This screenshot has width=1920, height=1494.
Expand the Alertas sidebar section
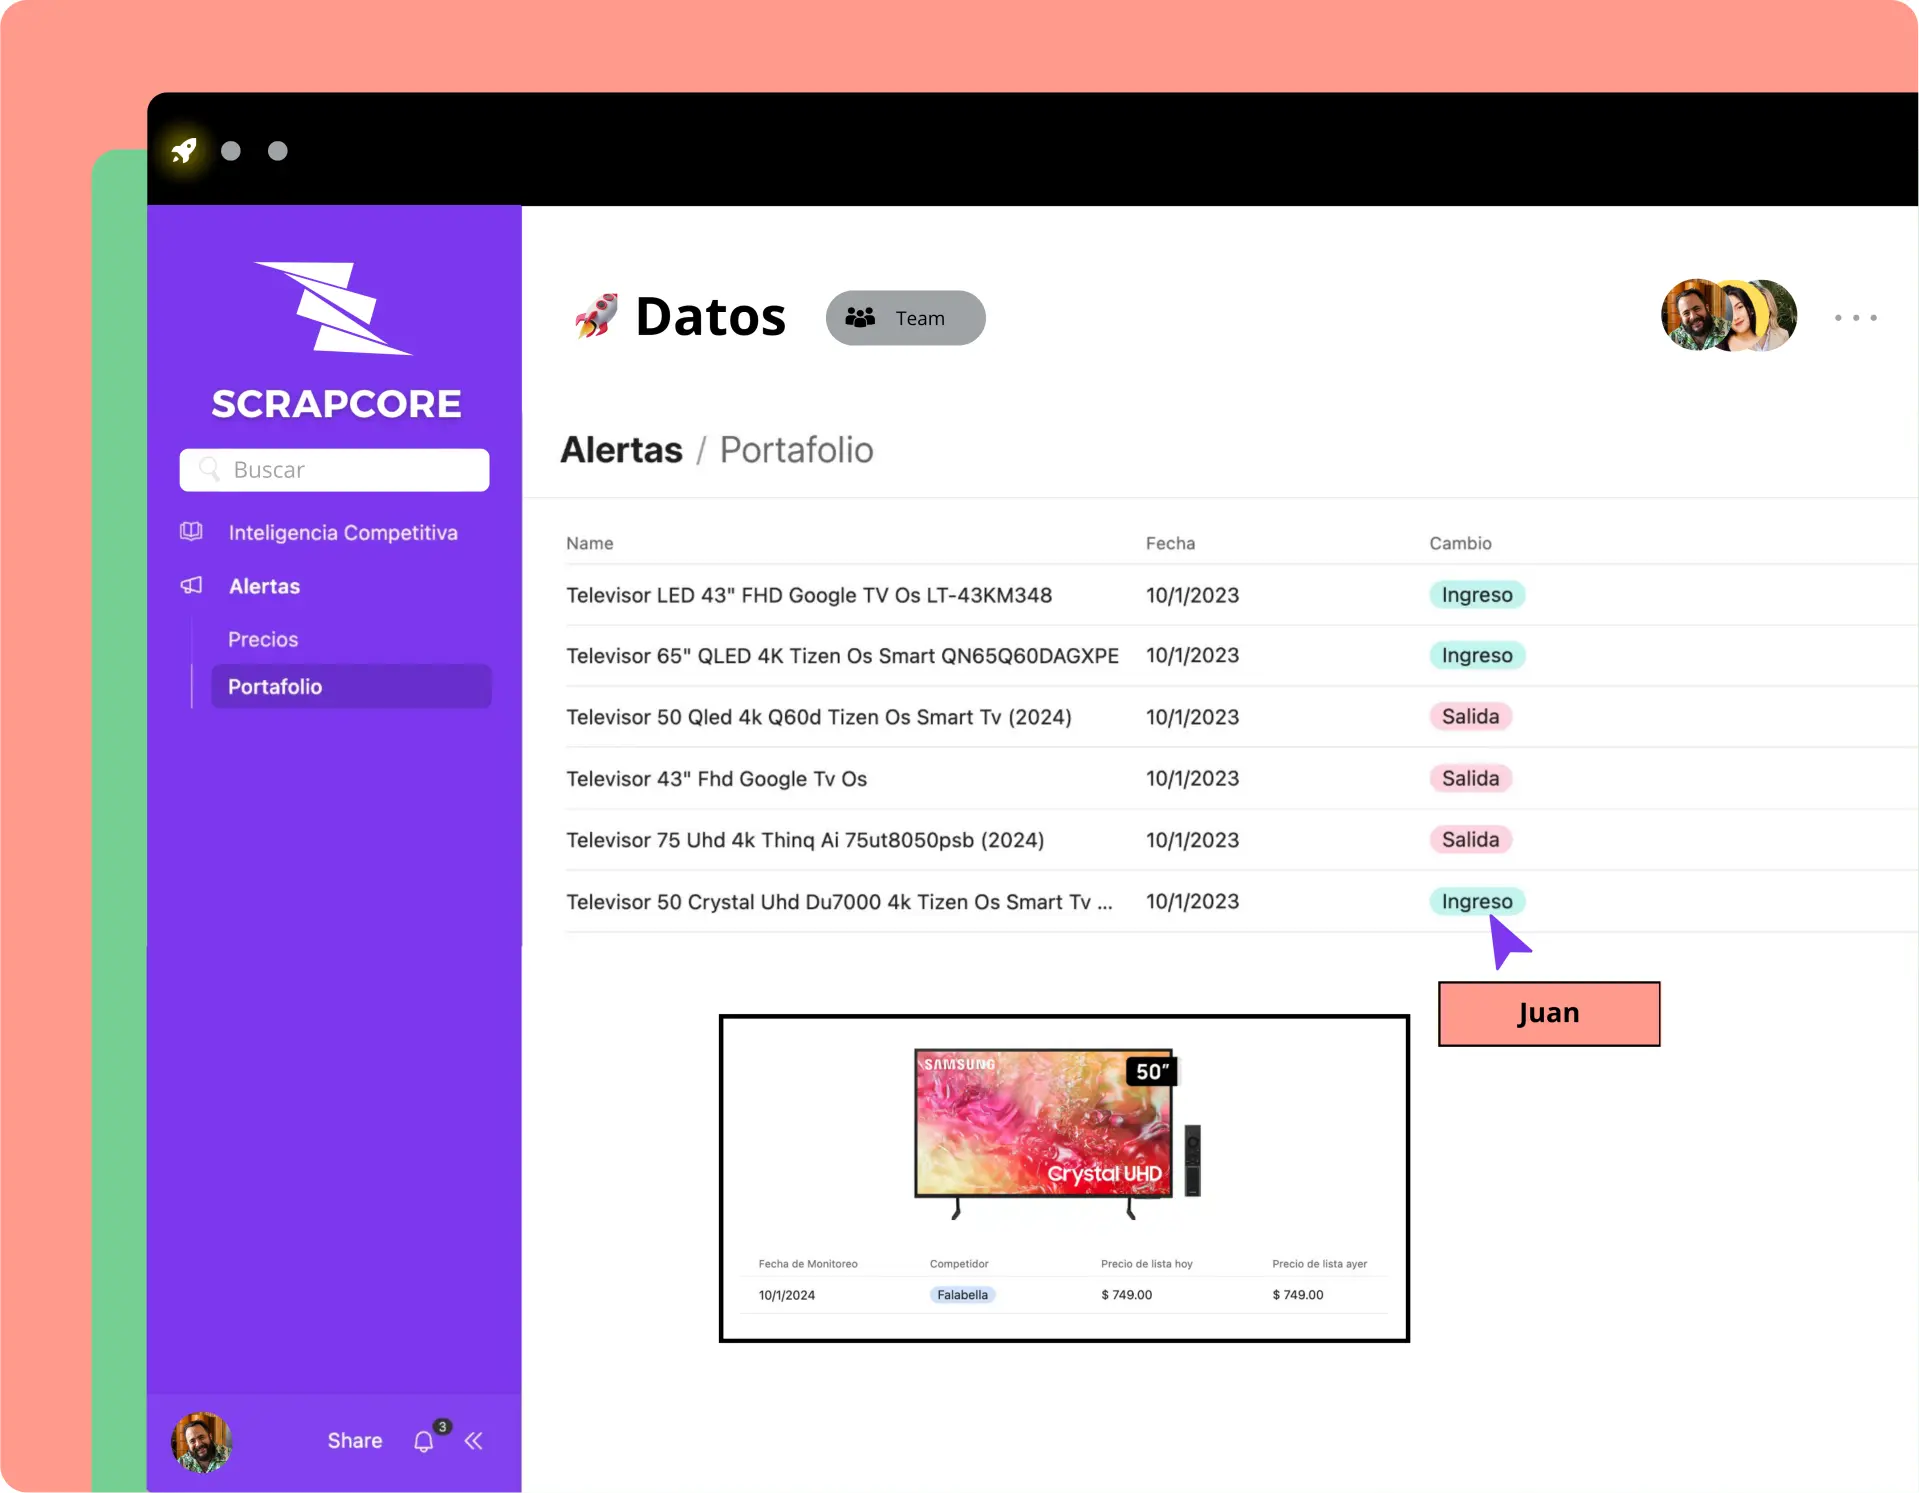[x=265, y=587]
